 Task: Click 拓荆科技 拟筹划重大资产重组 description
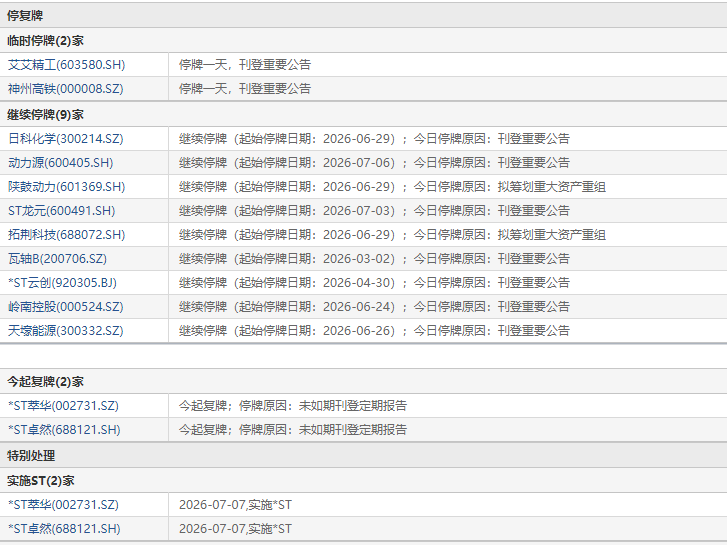392,235
